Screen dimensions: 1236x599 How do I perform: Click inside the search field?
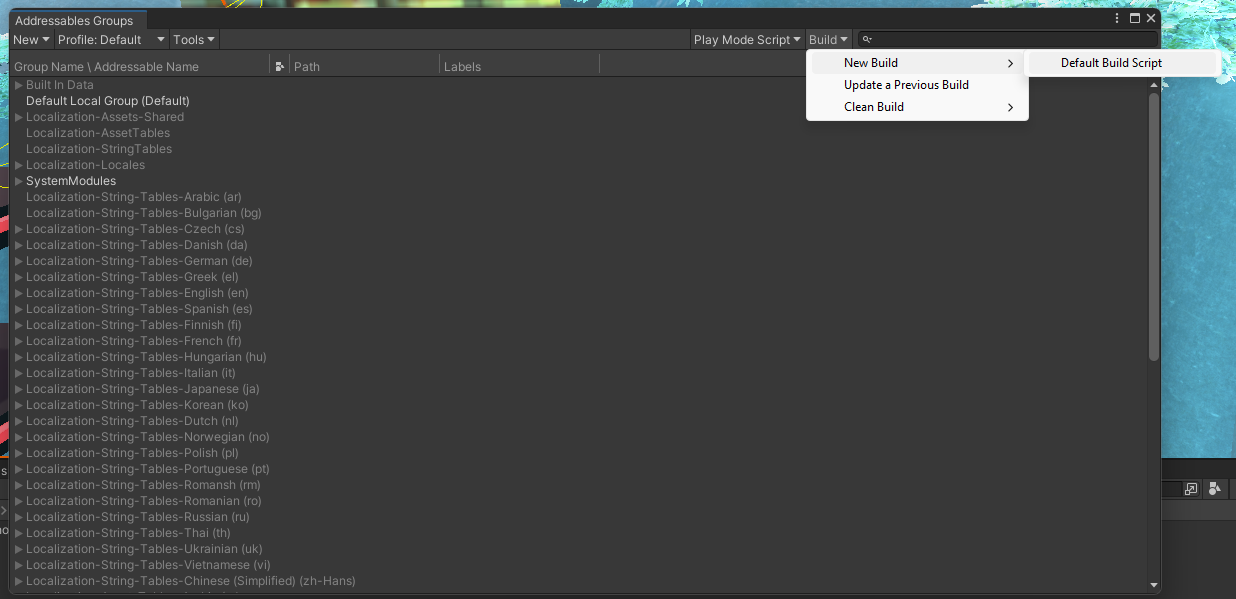[1000, 39]
